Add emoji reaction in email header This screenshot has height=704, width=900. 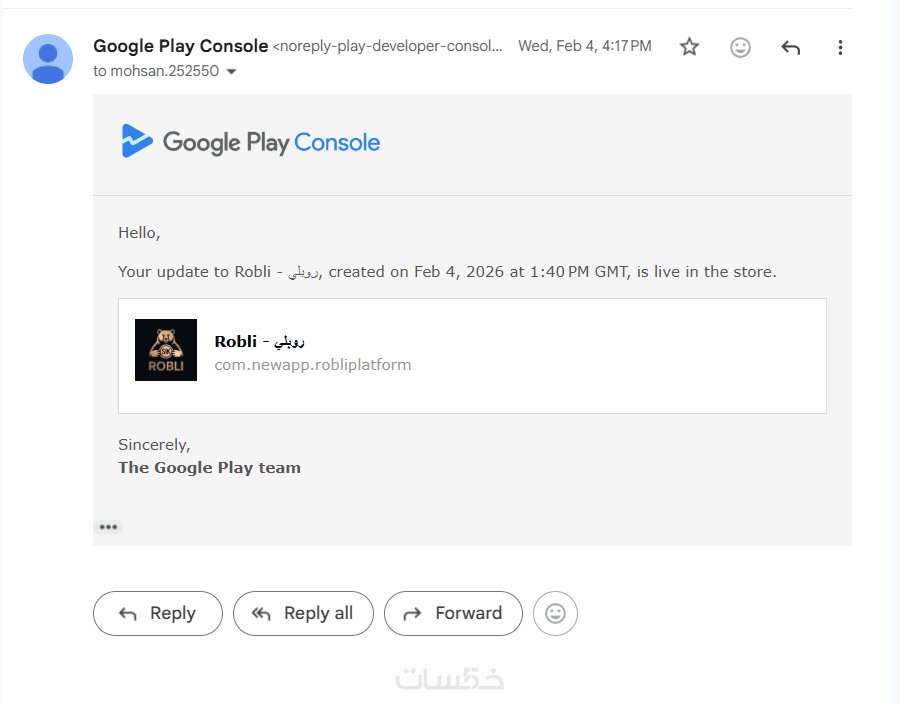click(x=740, y=47)
